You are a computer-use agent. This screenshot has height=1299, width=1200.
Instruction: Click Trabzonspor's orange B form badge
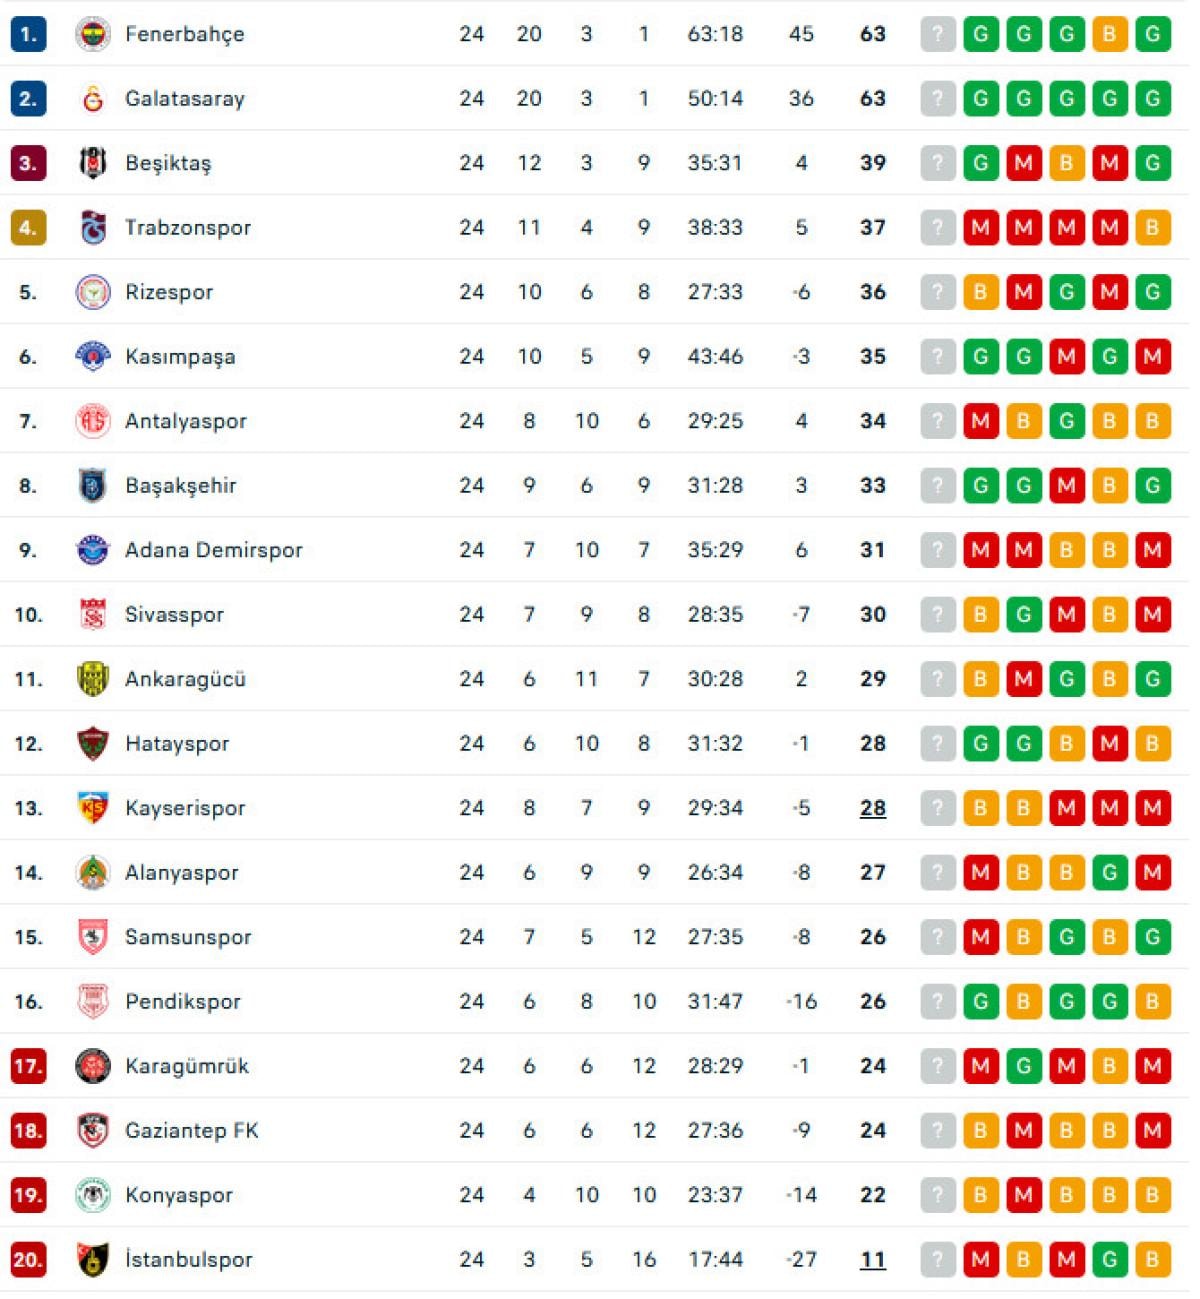[x=1152, y=228]
